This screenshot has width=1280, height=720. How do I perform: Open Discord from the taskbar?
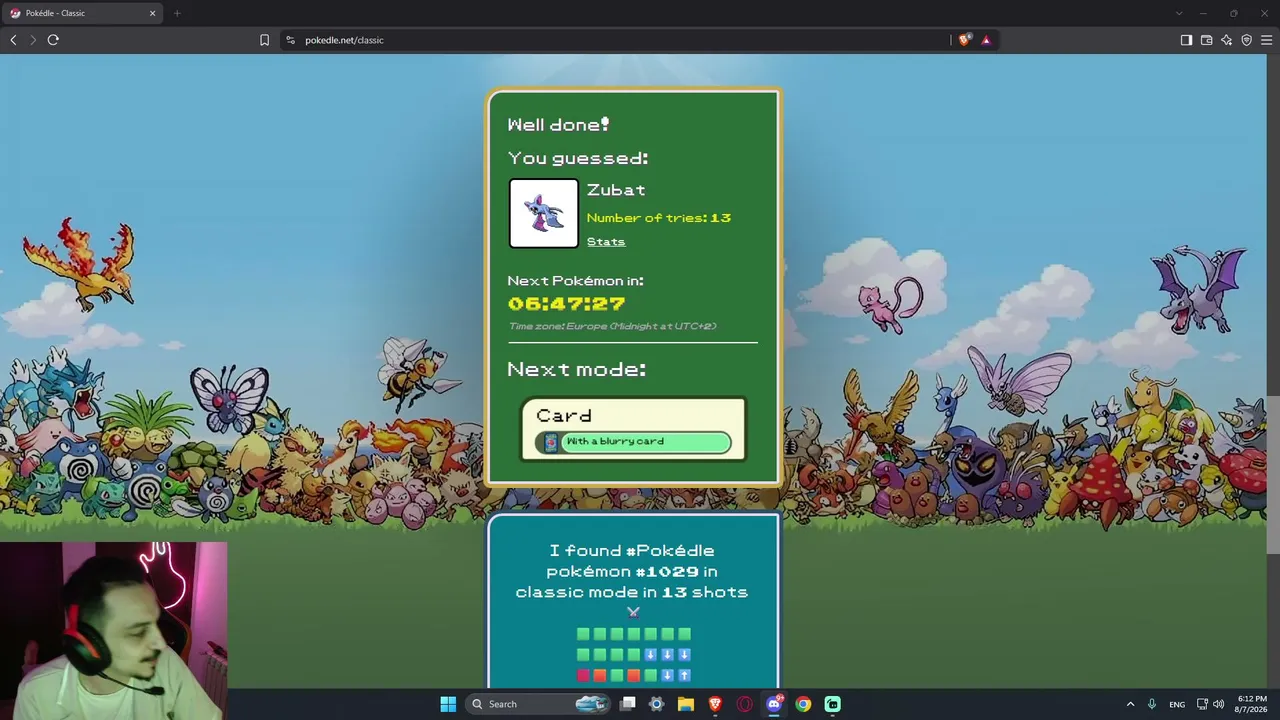774,704
